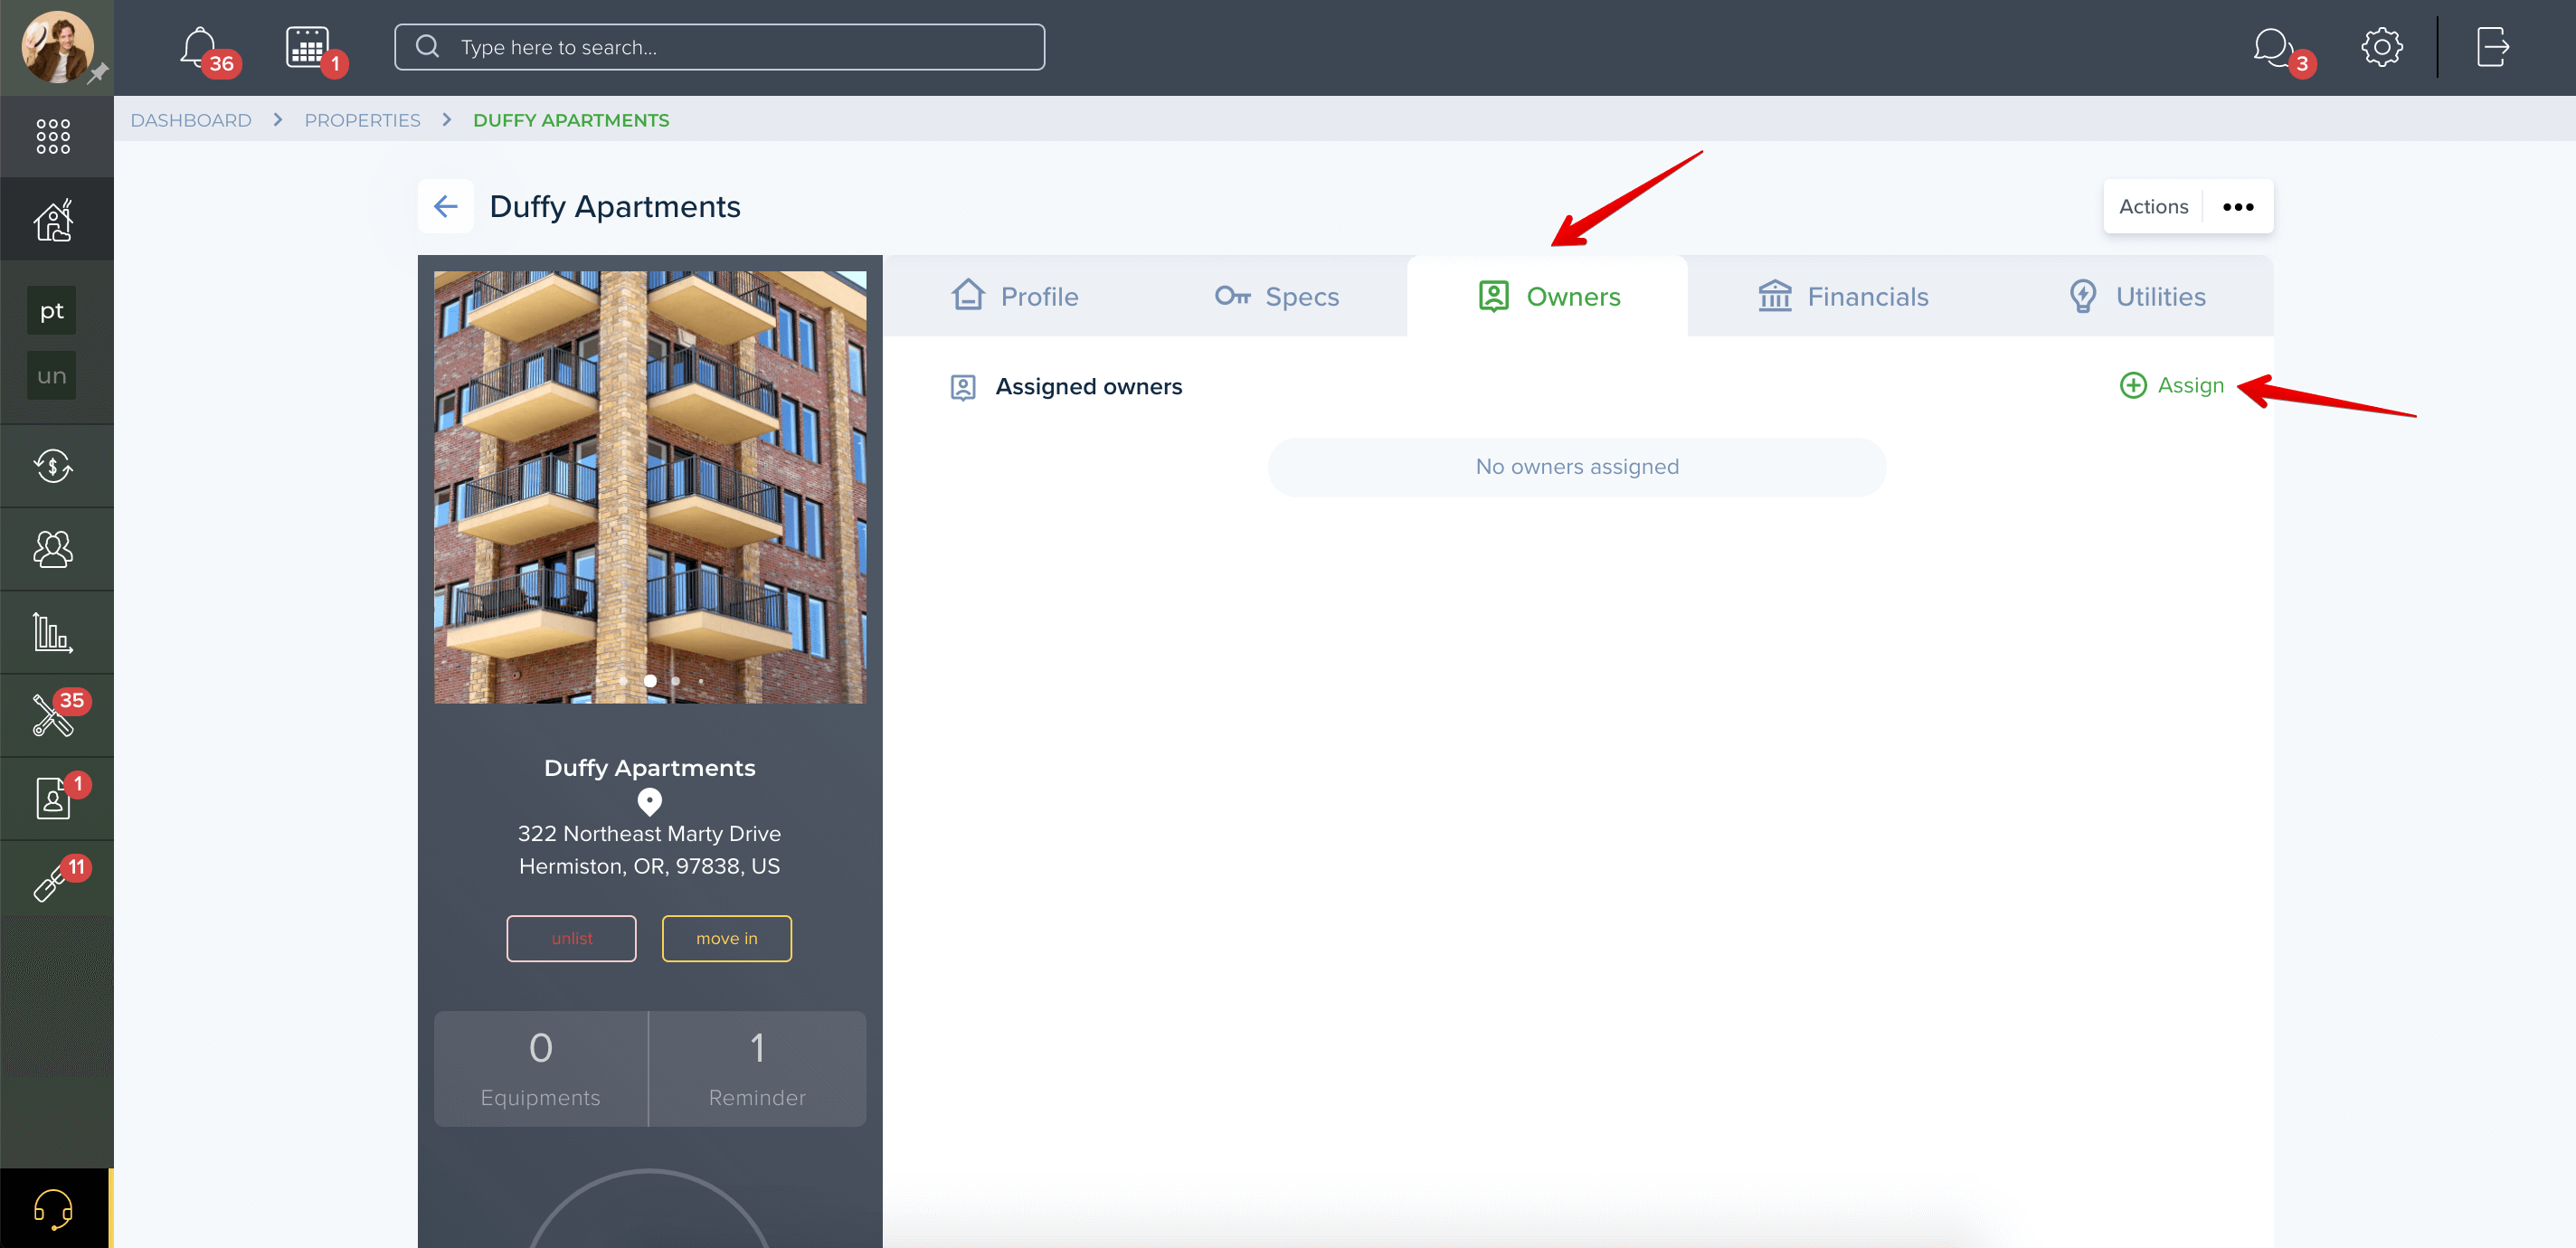
Task: Click the location pin under property name
Action: (x=650, y=801)
